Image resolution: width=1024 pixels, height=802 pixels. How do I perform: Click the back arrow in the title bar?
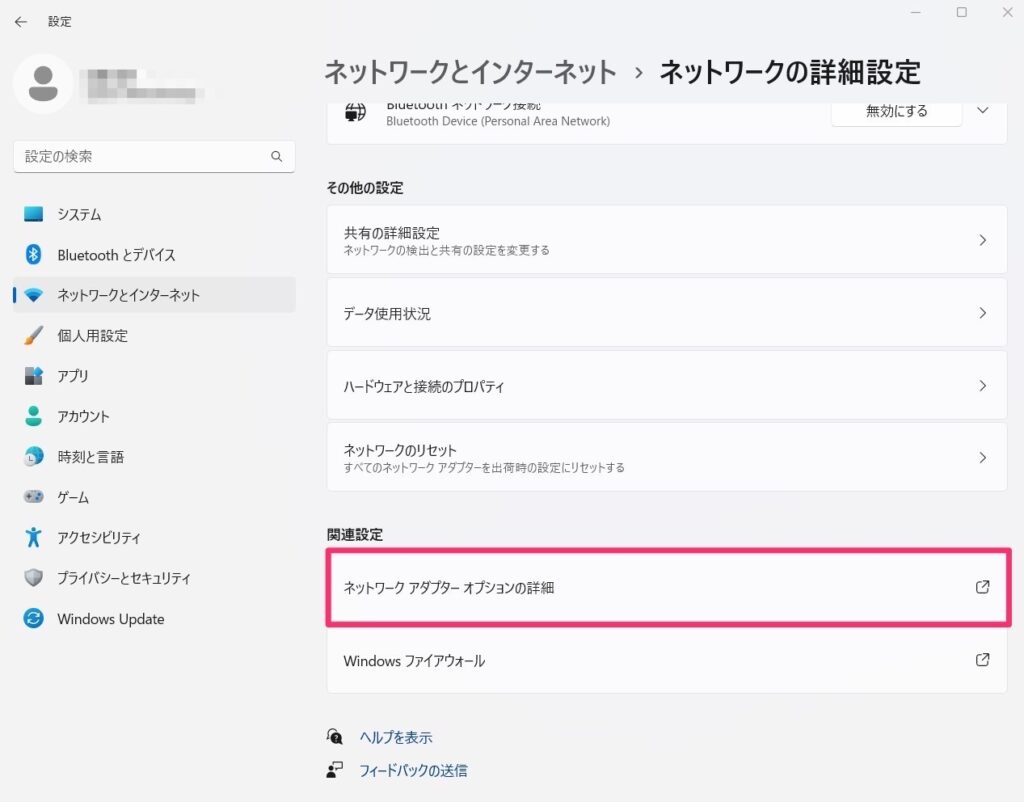click(21, 21)
